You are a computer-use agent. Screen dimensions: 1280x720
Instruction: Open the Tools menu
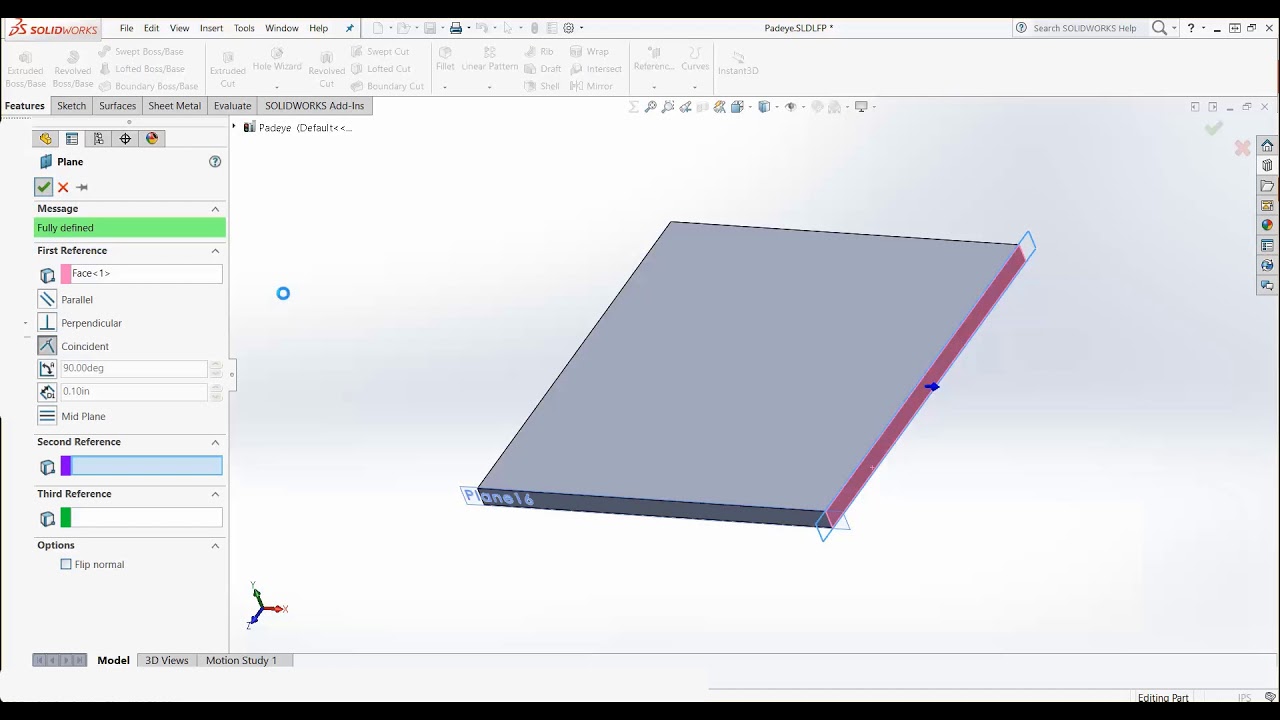click(244, 28)
